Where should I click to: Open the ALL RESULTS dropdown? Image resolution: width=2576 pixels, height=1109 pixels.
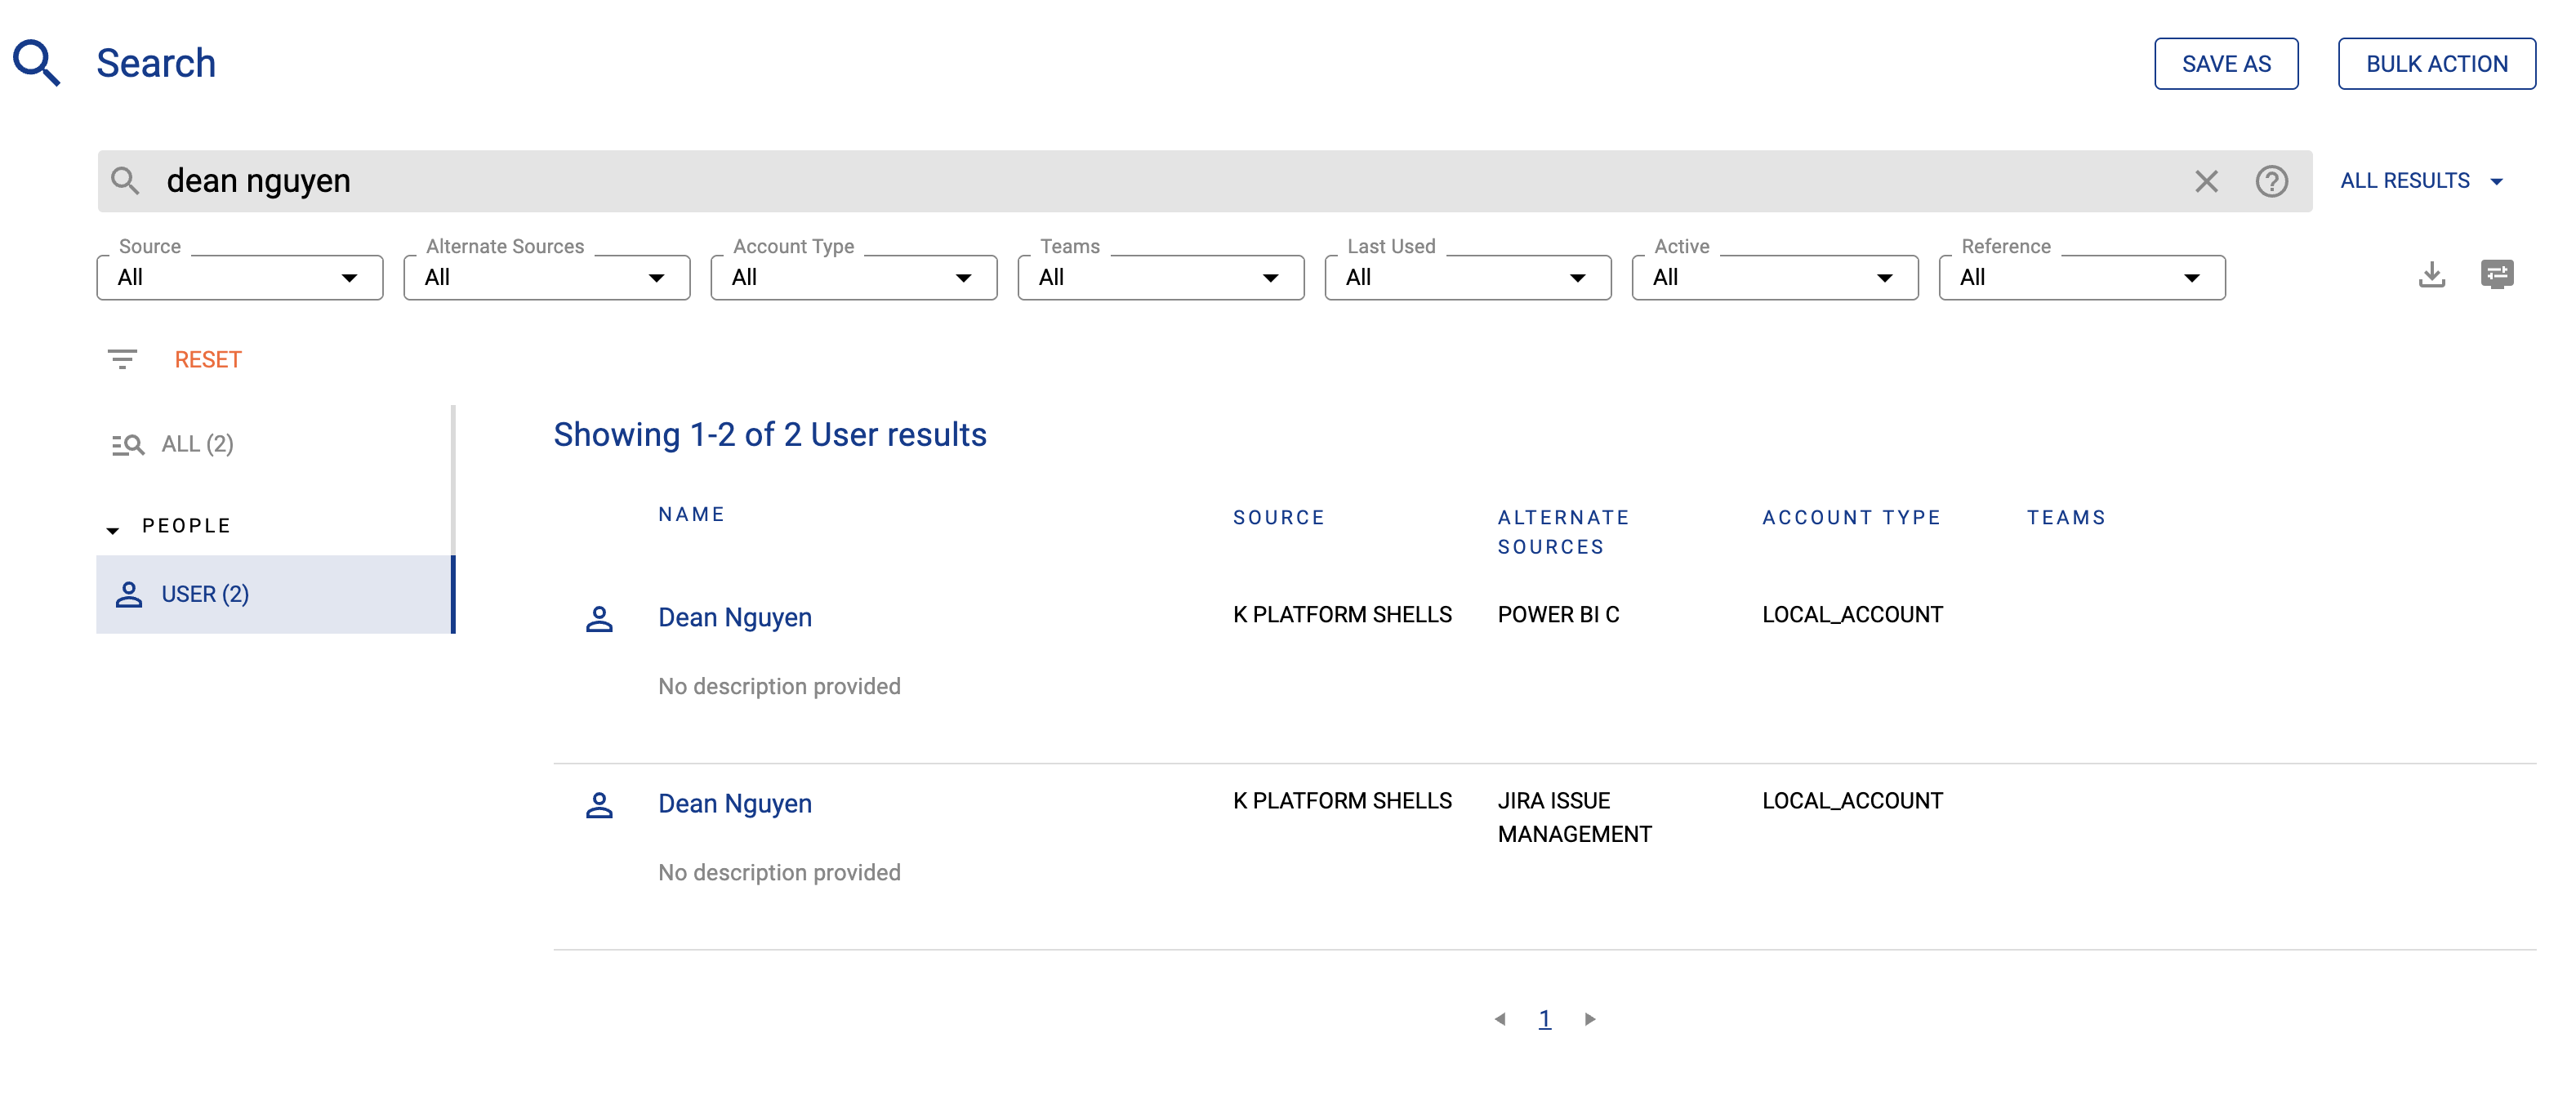click(2421, 181)
